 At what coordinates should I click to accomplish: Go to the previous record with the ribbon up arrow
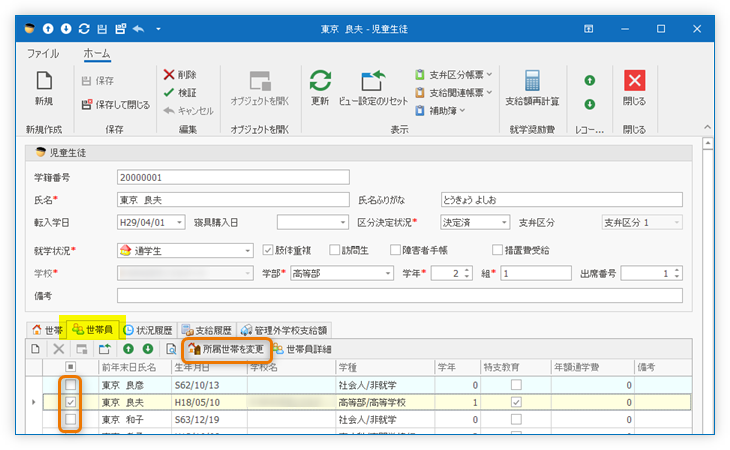589,81
